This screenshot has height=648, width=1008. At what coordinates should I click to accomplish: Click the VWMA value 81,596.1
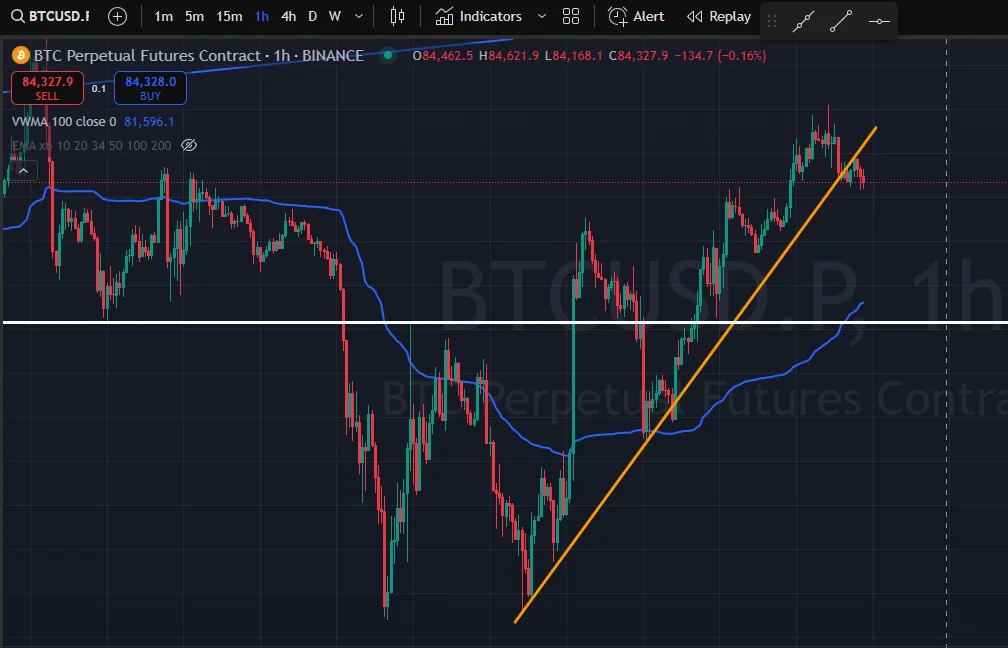point(149,122)
